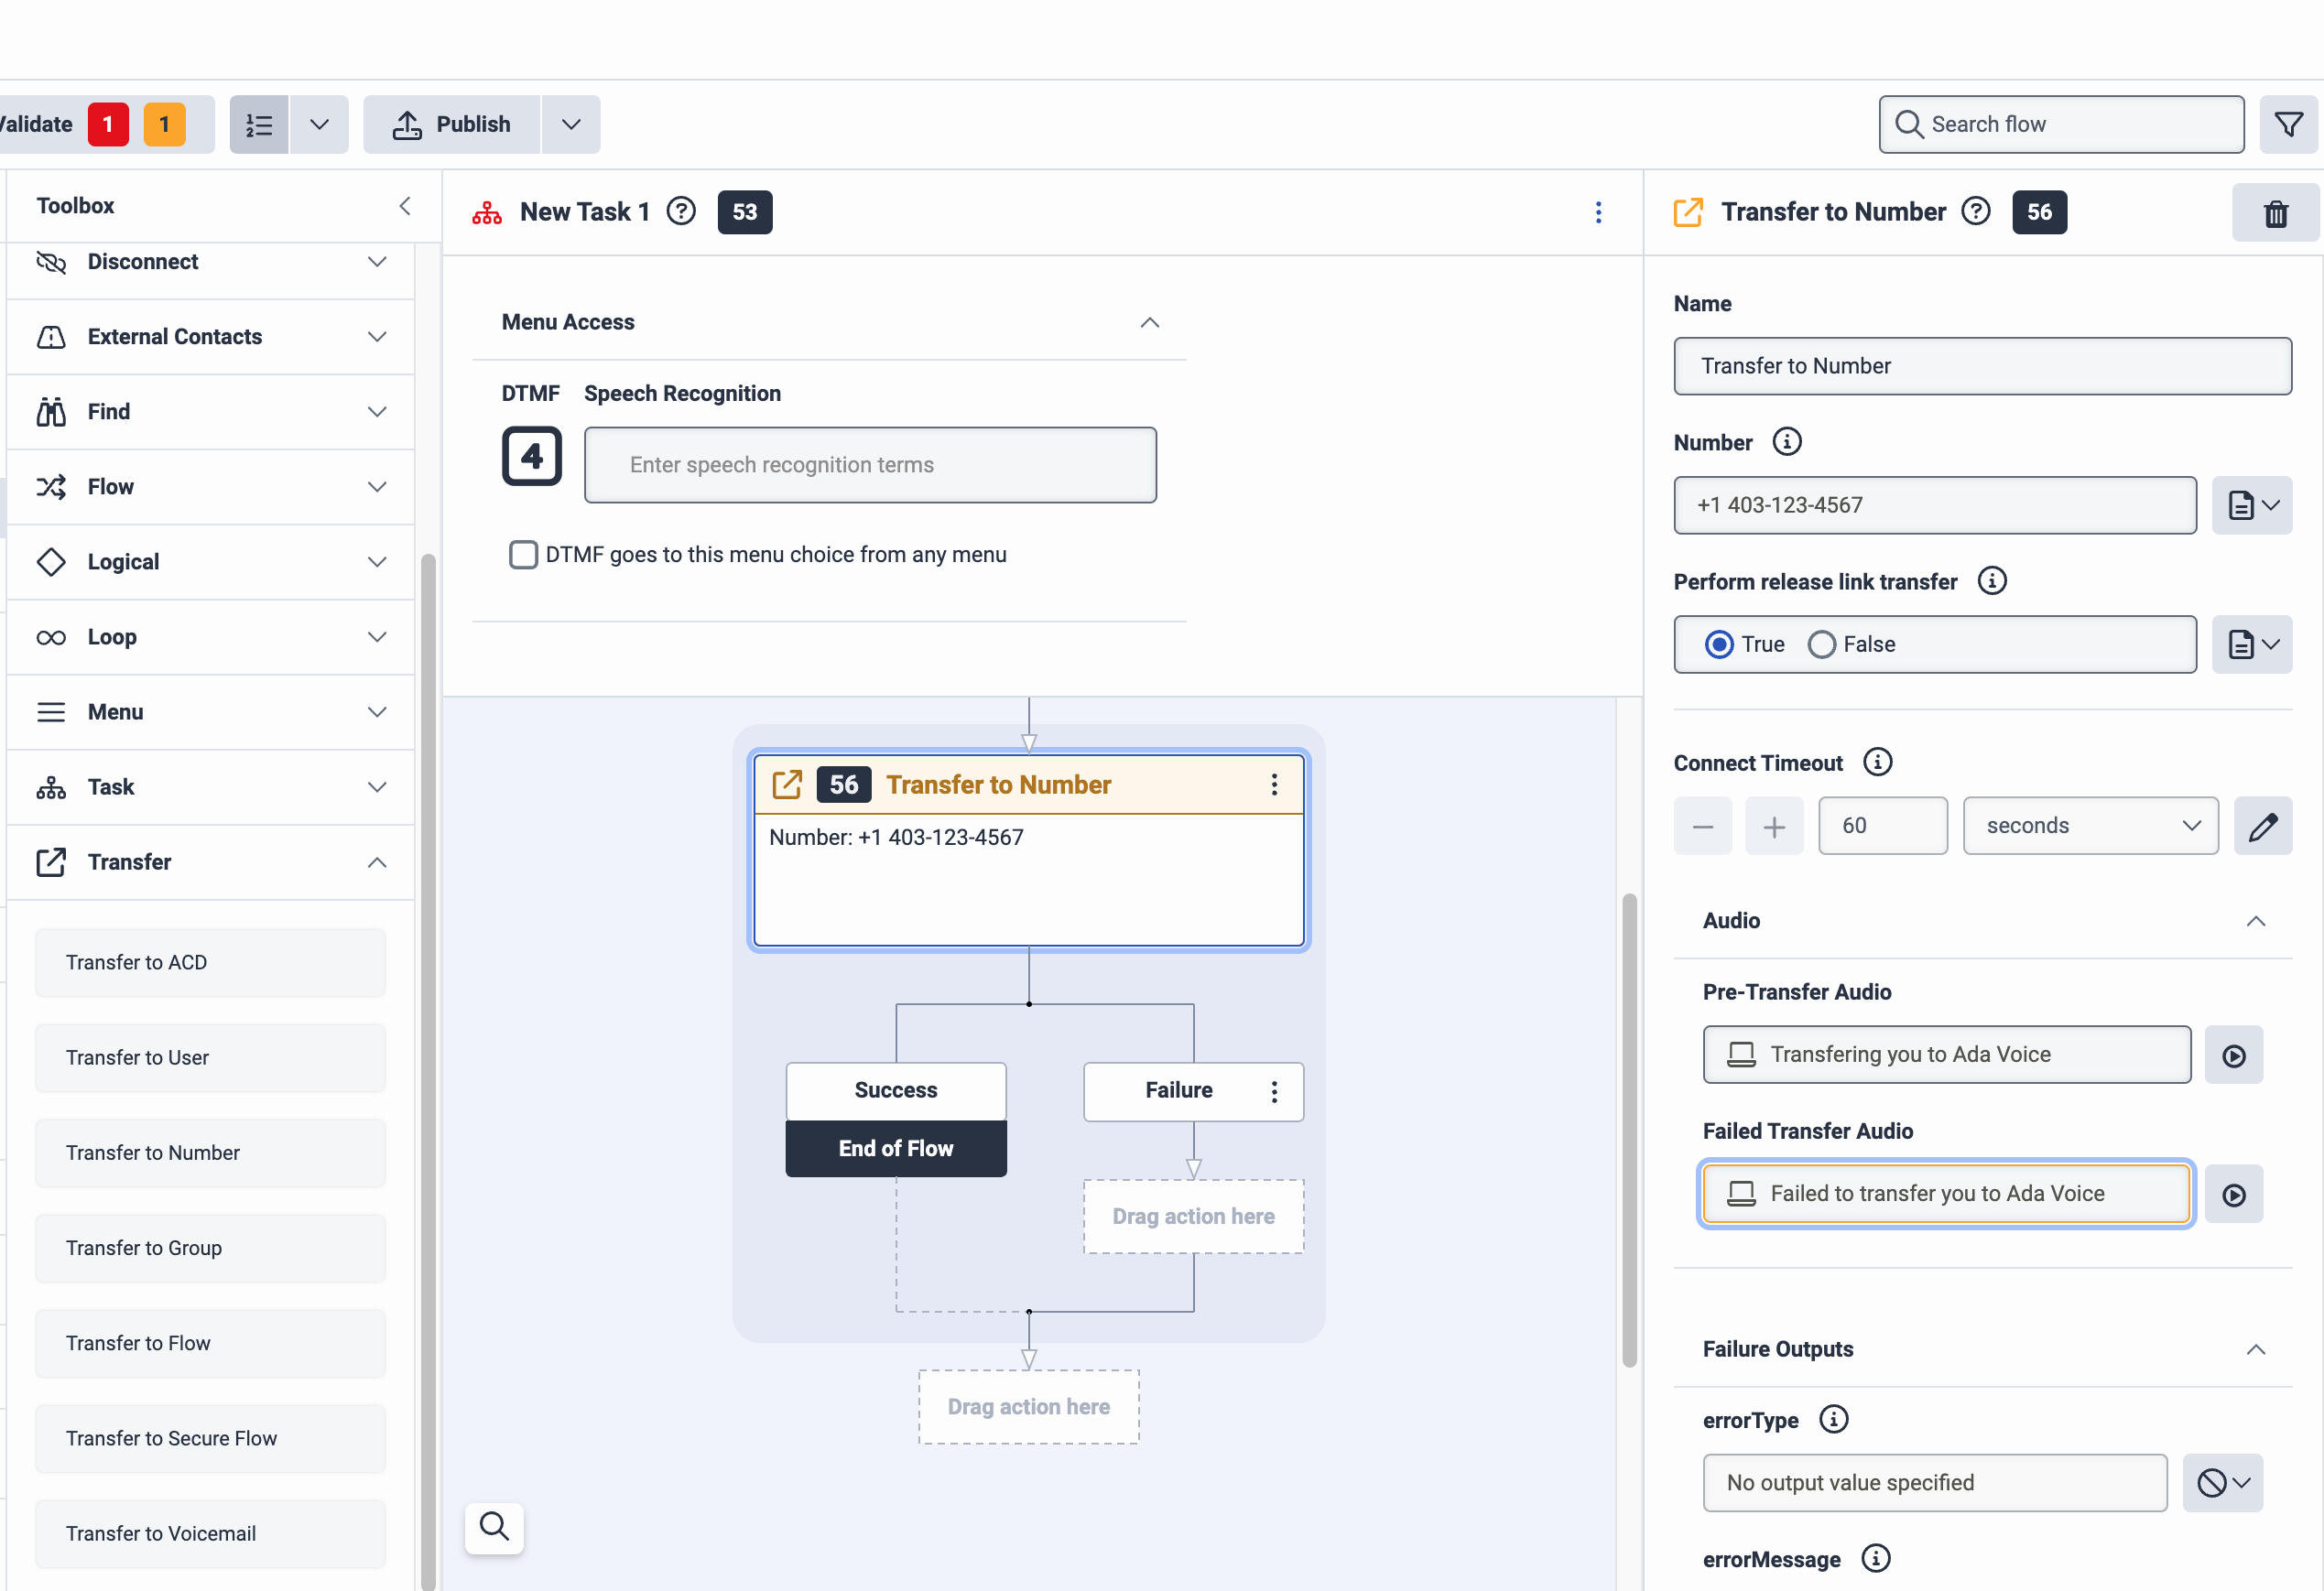Click the trash delete action icon

coord(2275,213)
